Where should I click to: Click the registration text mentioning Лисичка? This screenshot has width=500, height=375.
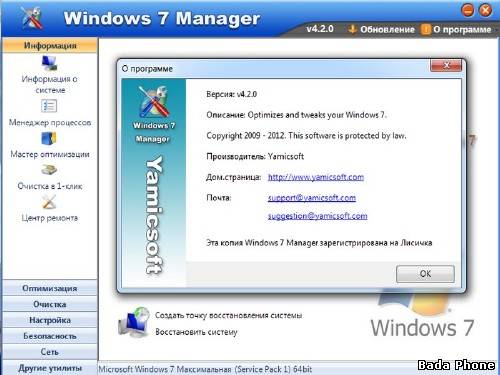[319, 243]
